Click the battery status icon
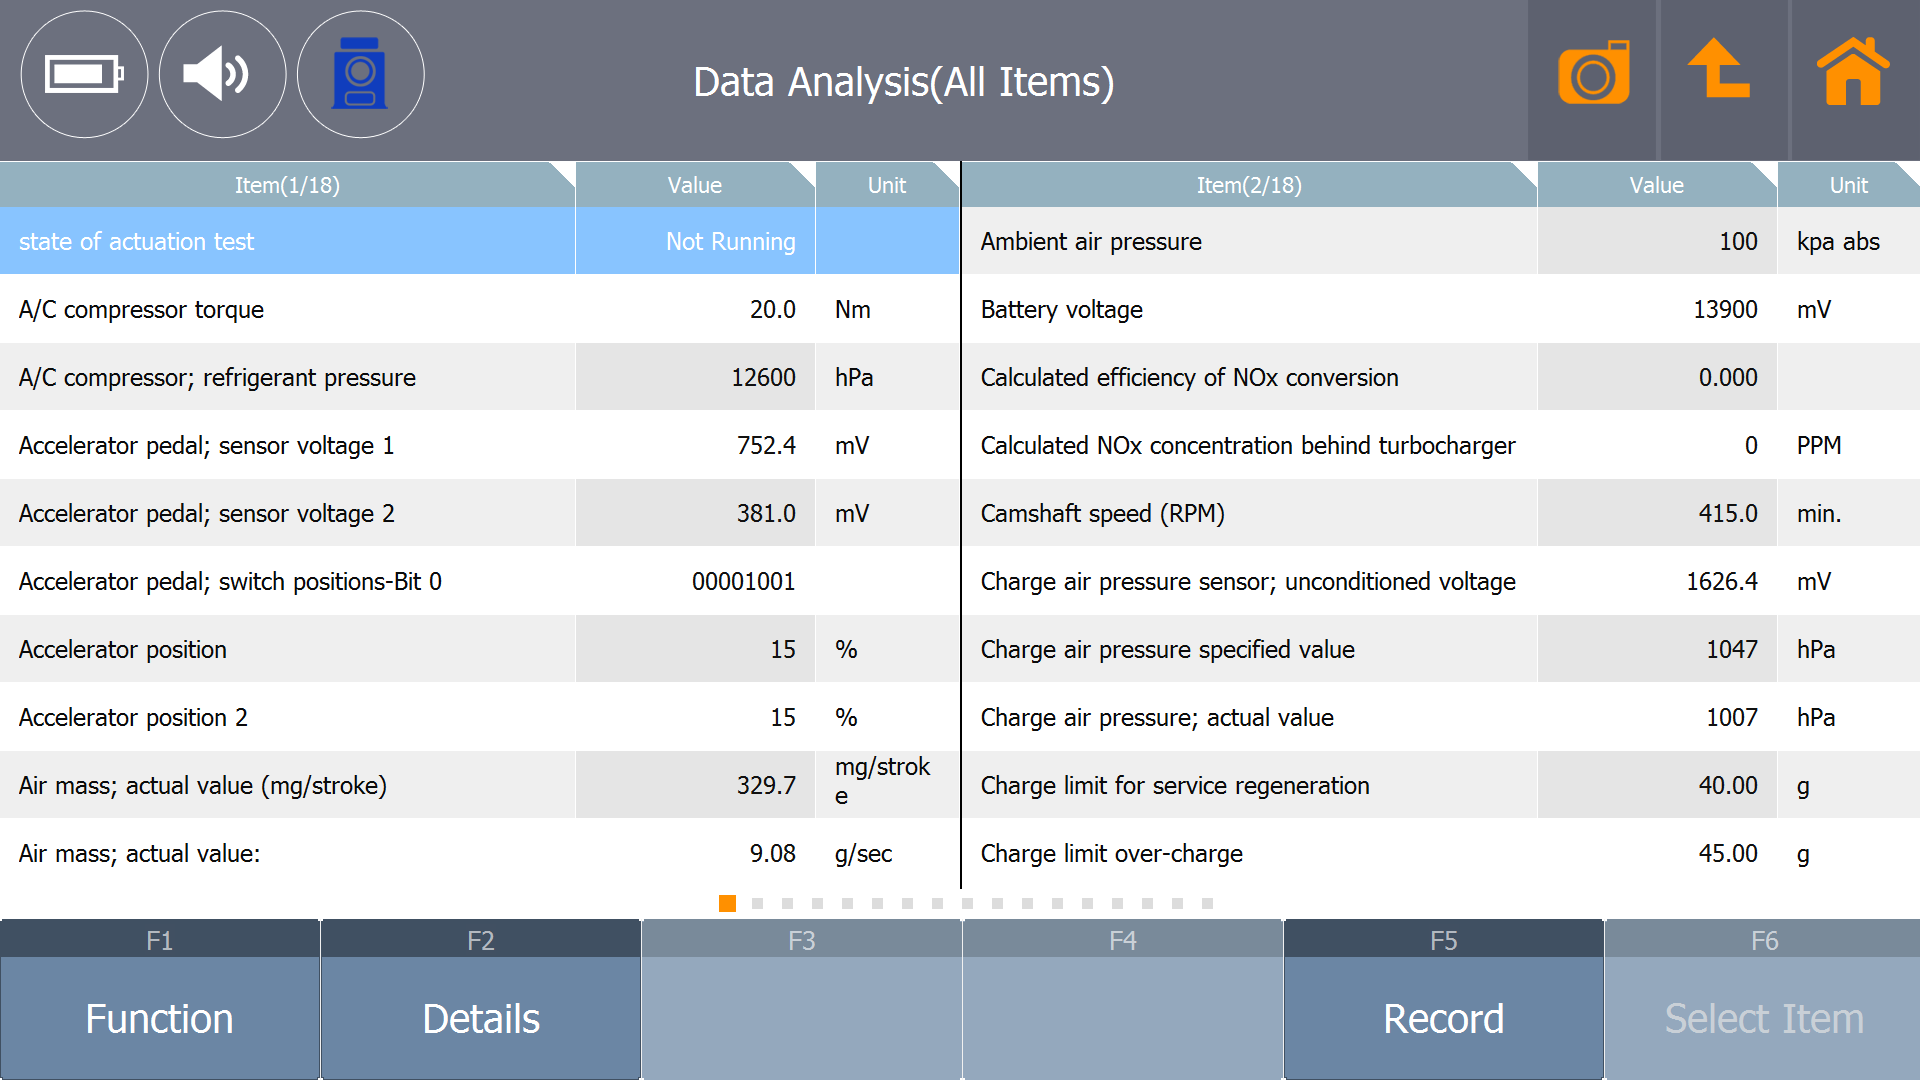The width and height of the screenshot is (1920, 1080). (84, 75)
